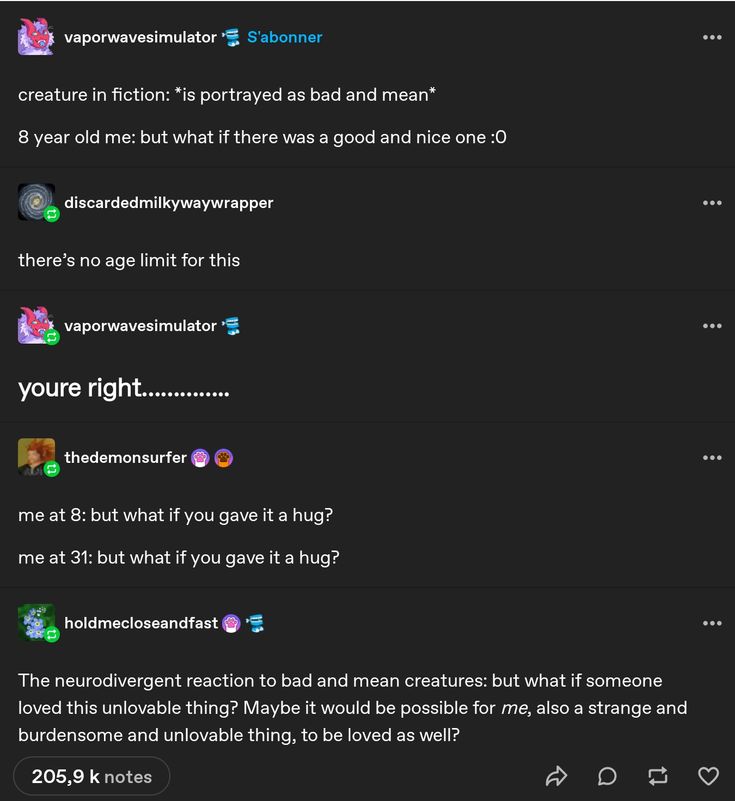Open the holdmecloseandfast username link
The image size is (735, 801).
(x=141, y=623)
